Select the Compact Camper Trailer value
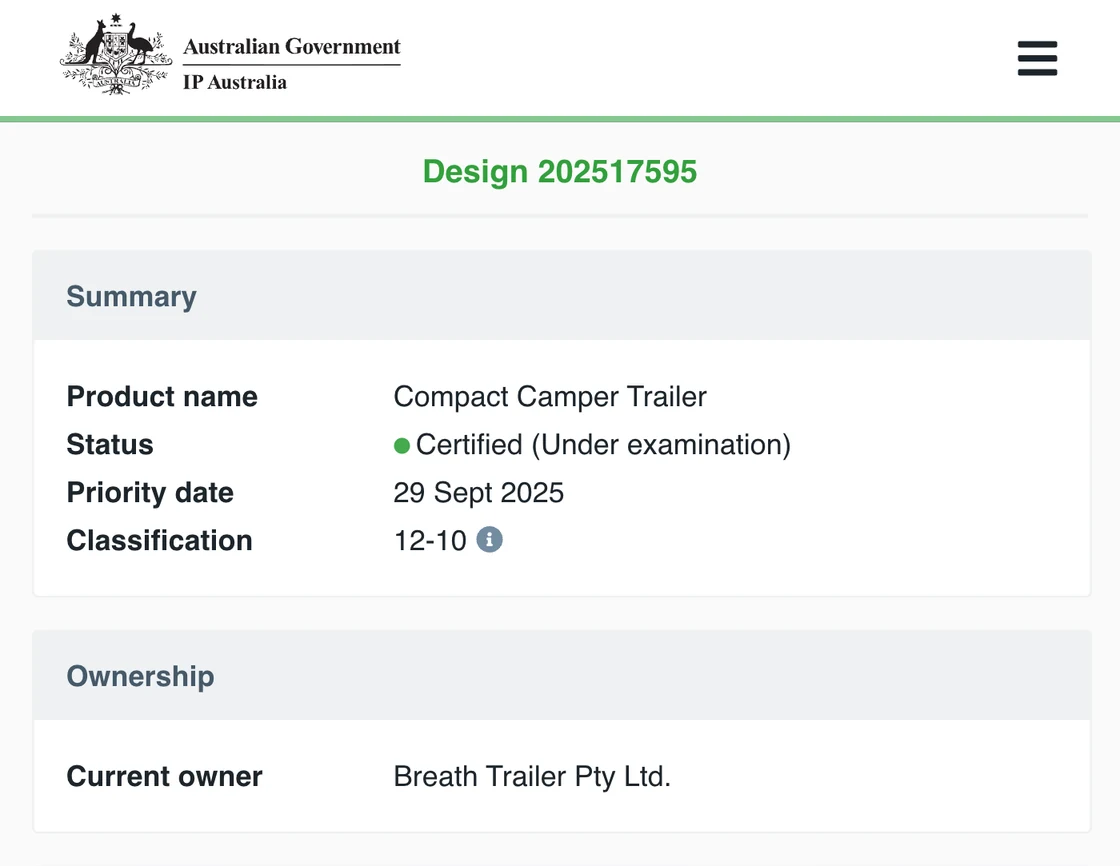 pyautogui.click(x=550, y=397)
